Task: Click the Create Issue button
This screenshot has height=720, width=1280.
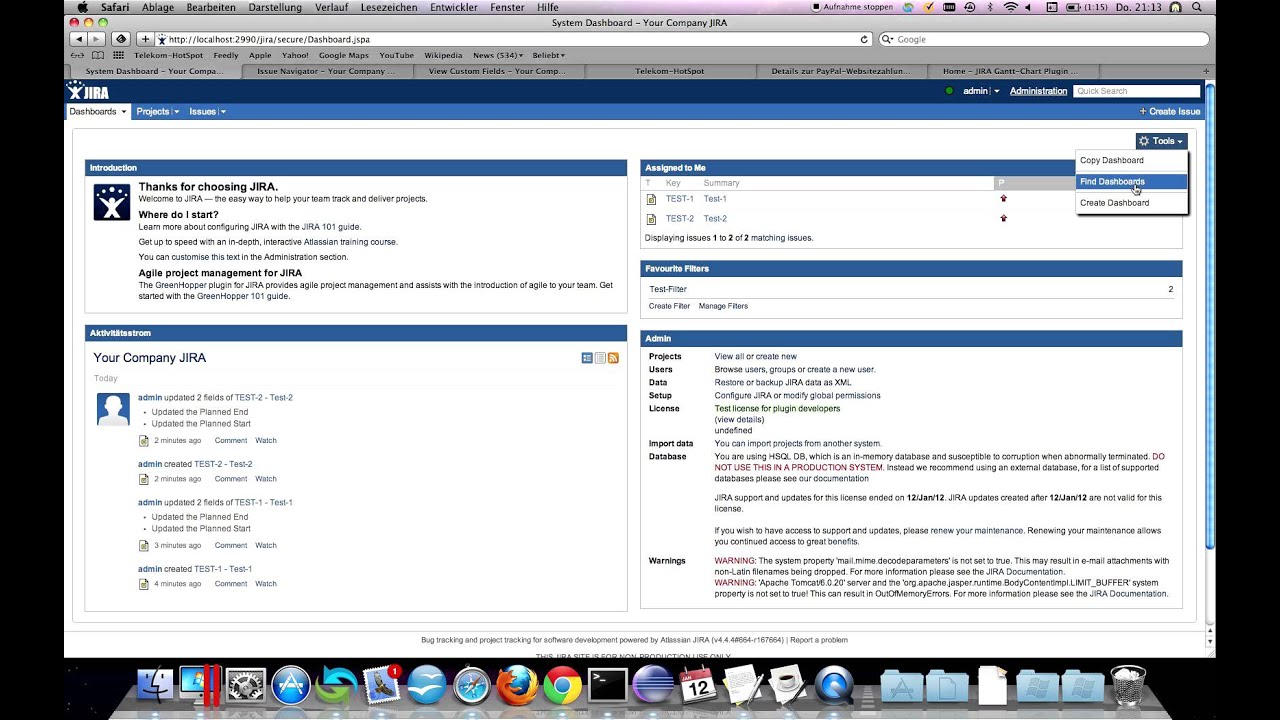Action: point(1169,112)
